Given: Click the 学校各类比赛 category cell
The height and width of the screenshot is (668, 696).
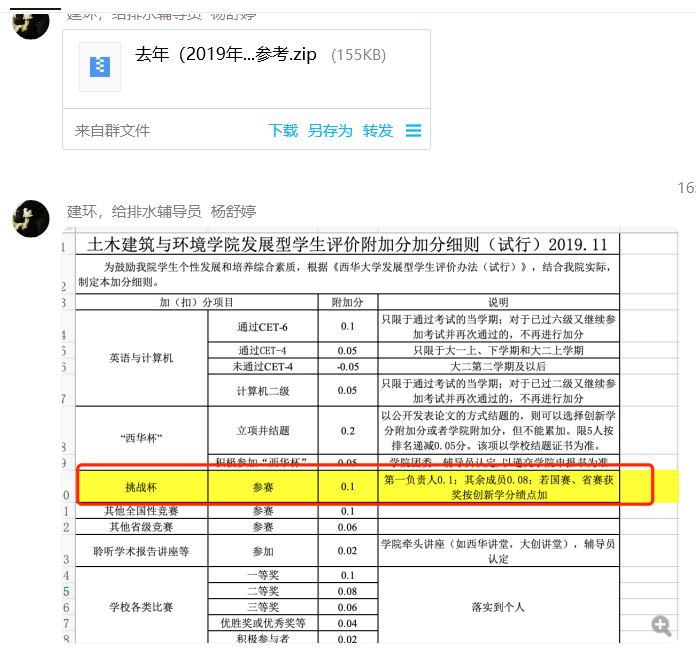Looking at the screenshot, I should [x=141, y=607].
